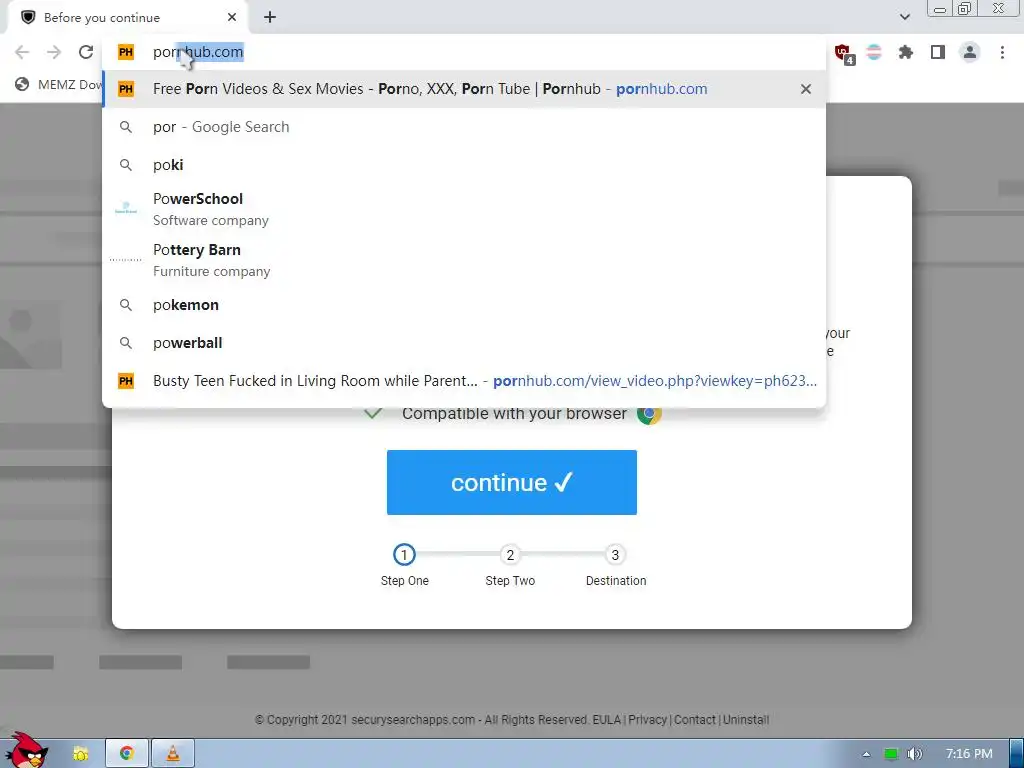Open the folder icon on taskbar
Screen dimensions: 1024x768
[x=81, y=754]
